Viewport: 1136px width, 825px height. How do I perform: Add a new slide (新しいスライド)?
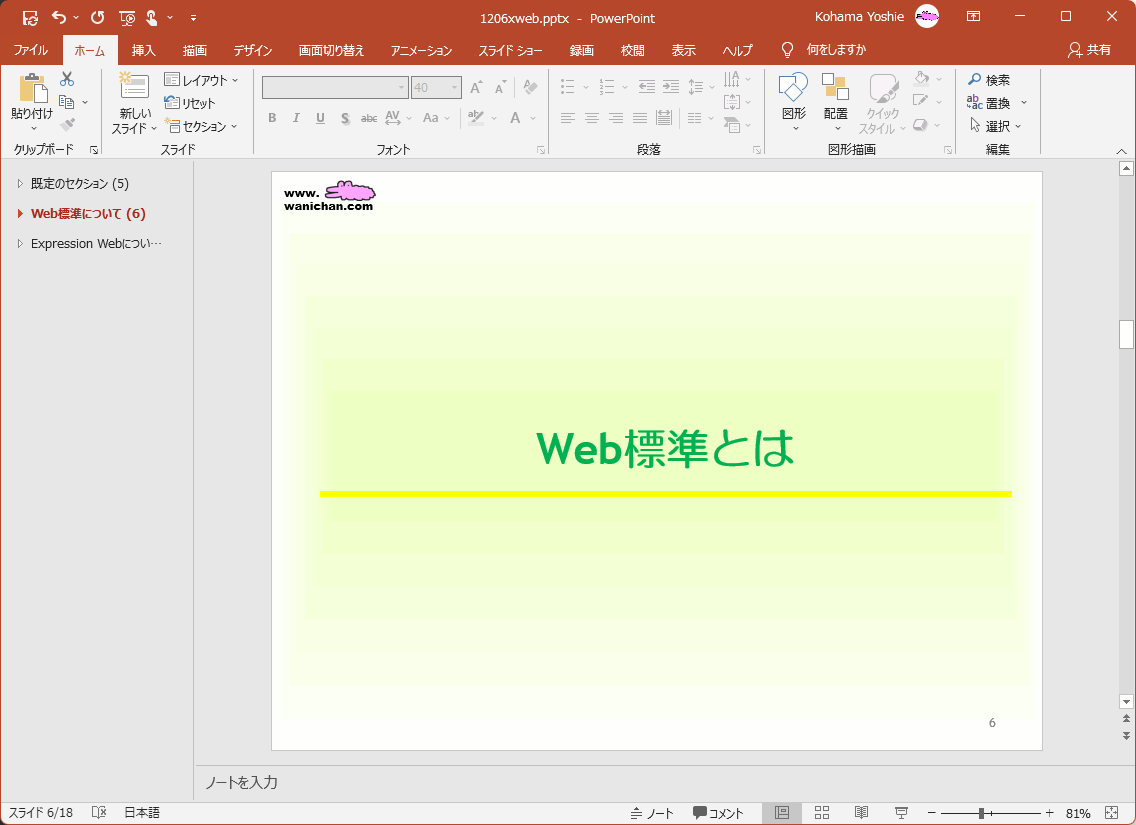tap(135, 102)
